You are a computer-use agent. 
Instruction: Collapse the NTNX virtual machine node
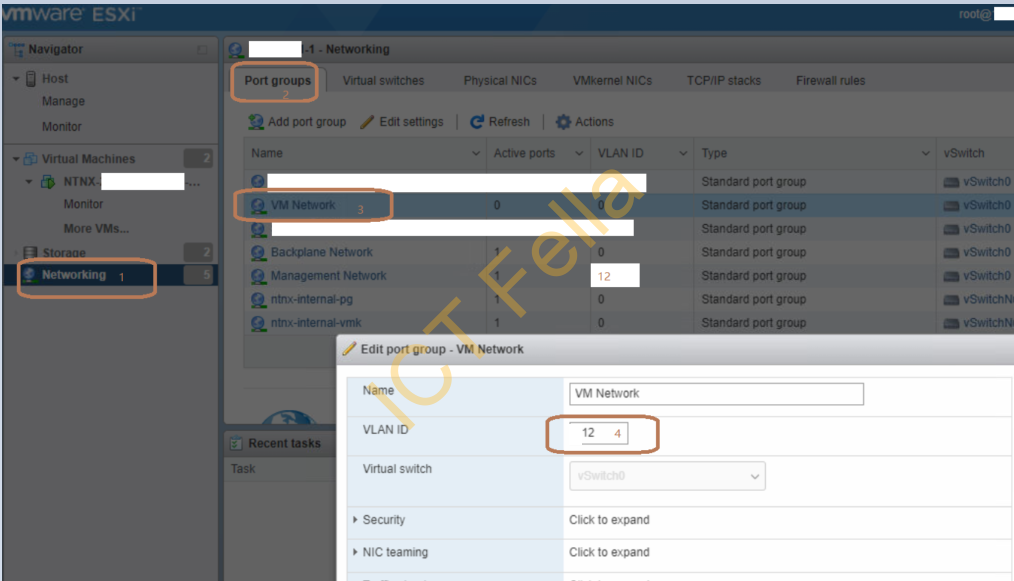point(29,182)
